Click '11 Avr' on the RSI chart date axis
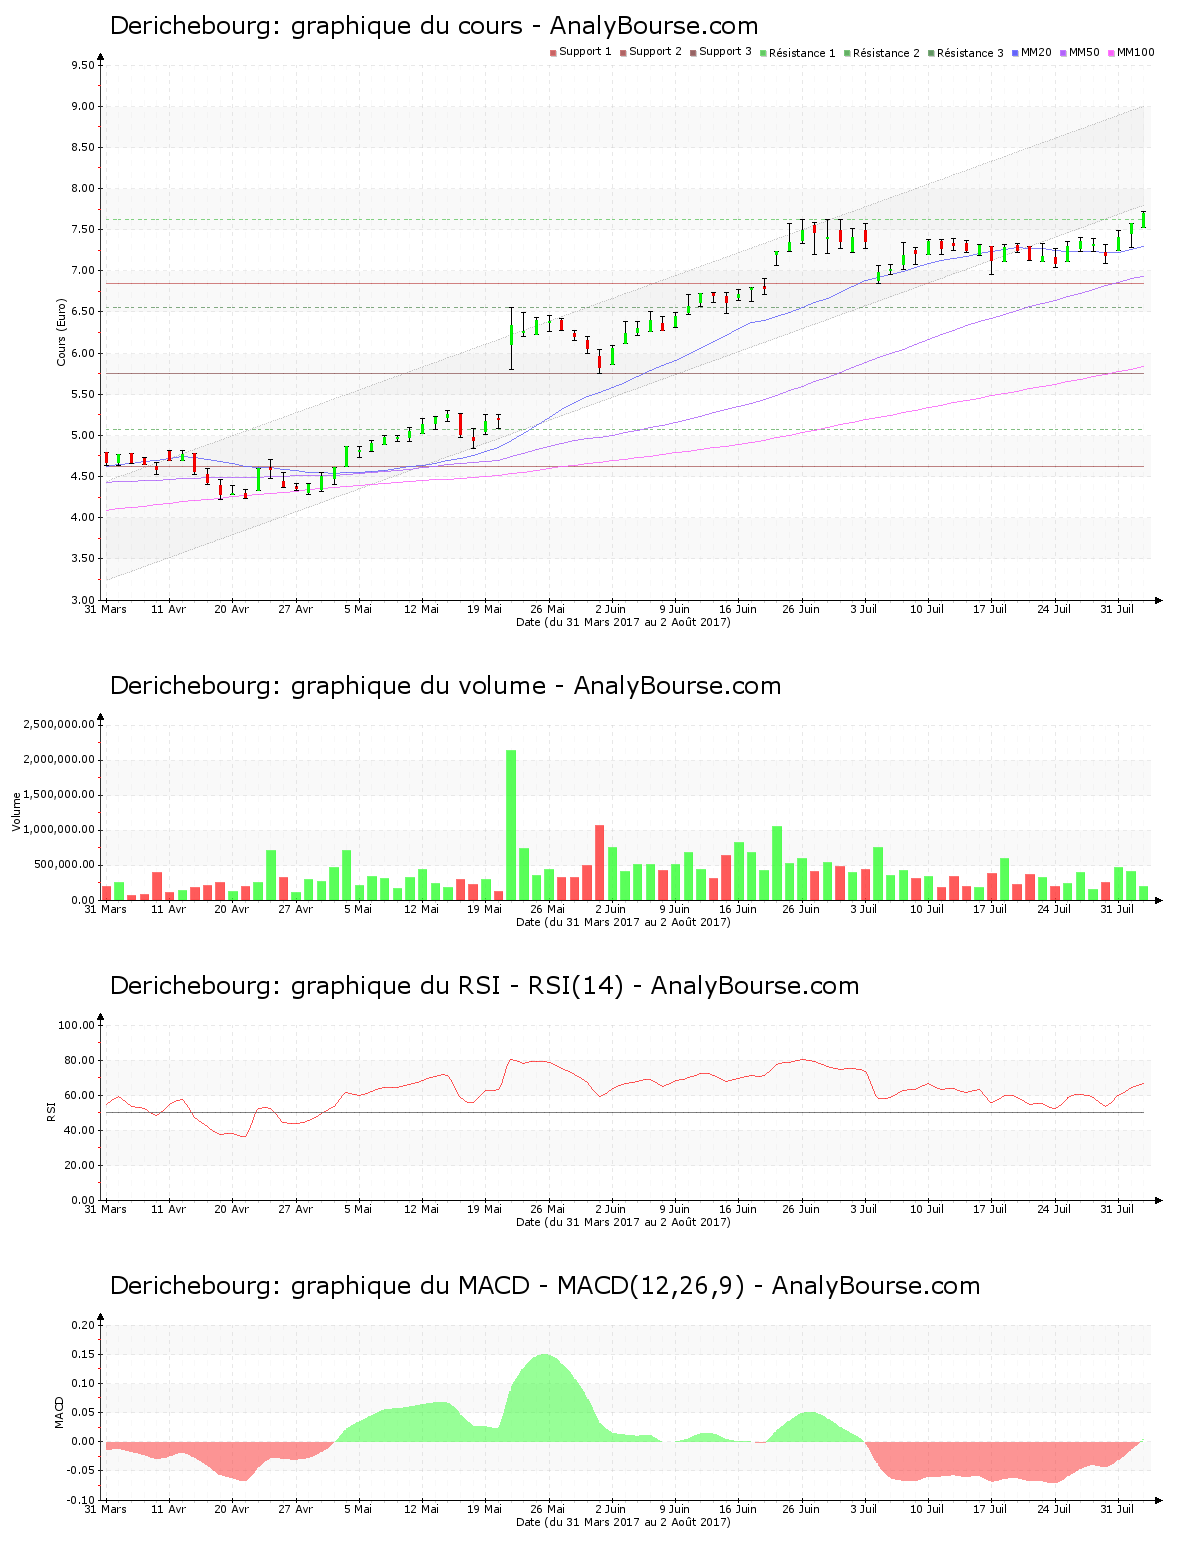 pyautogui.click(x=169, y=1209)
